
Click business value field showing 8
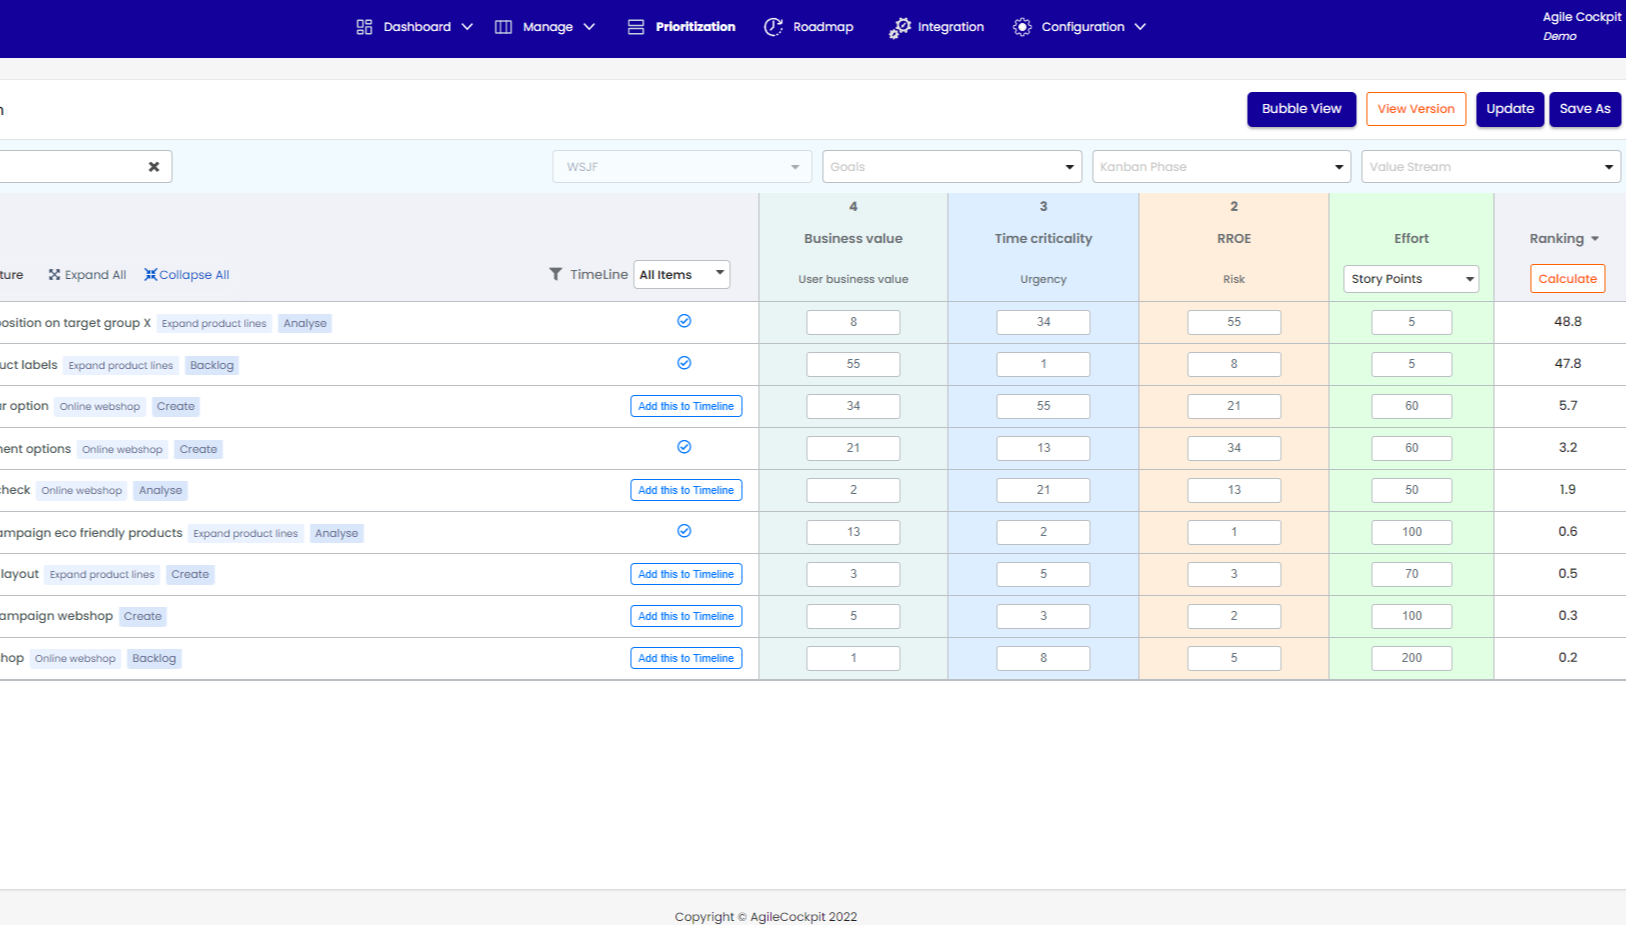point(853,322)
